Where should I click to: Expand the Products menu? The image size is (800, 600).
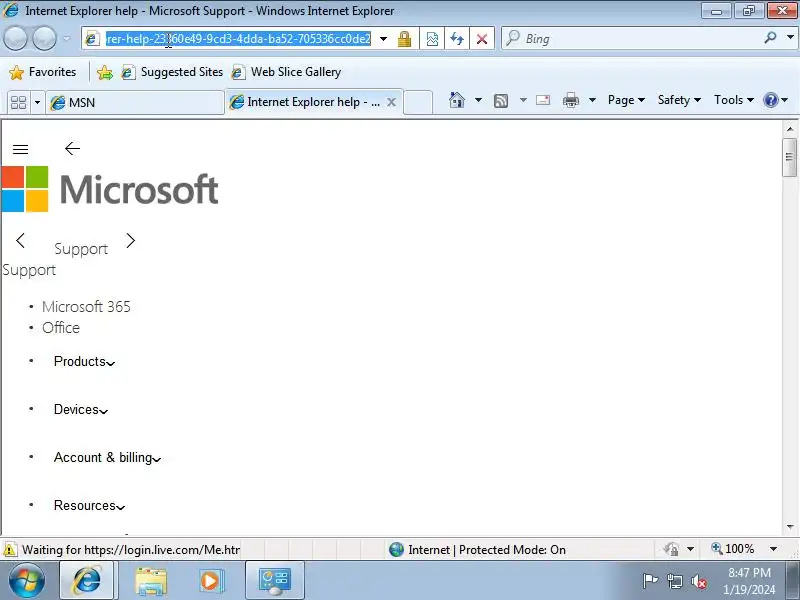pos(84,361)
